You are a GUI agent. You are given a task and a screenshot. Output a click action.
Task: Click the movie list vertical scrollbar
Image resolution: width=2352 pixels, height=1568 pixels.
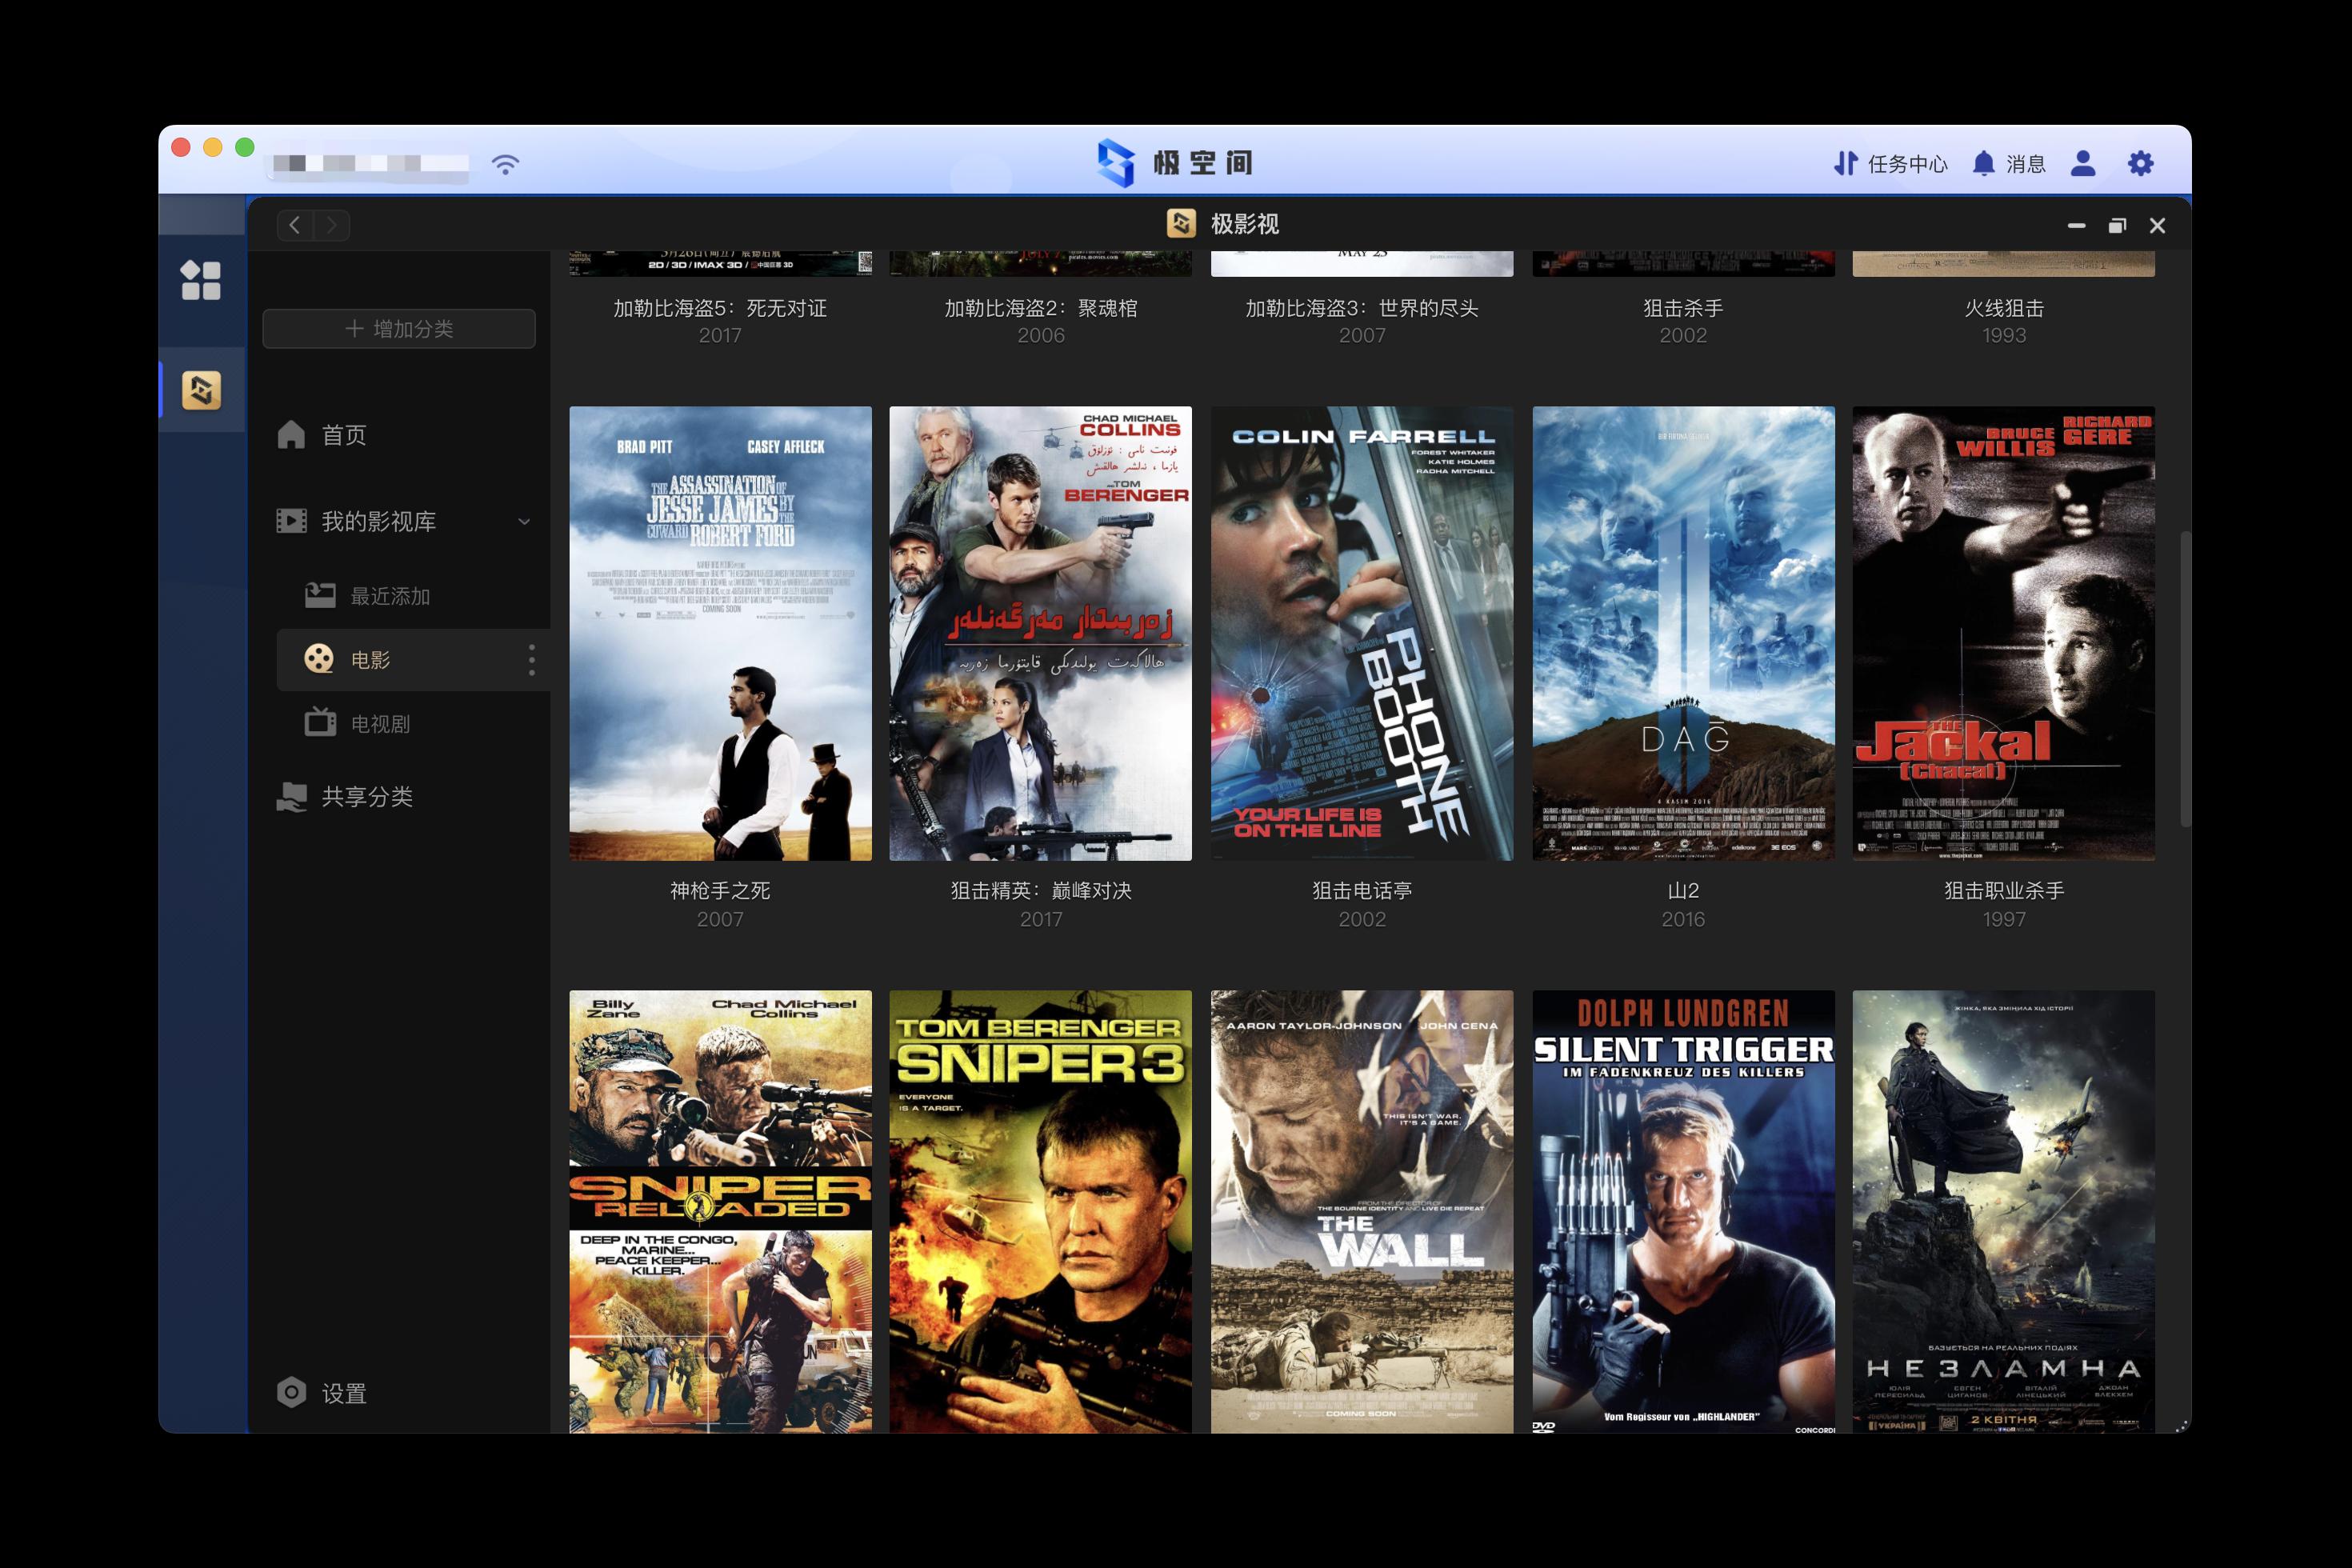click(2185, 680)
